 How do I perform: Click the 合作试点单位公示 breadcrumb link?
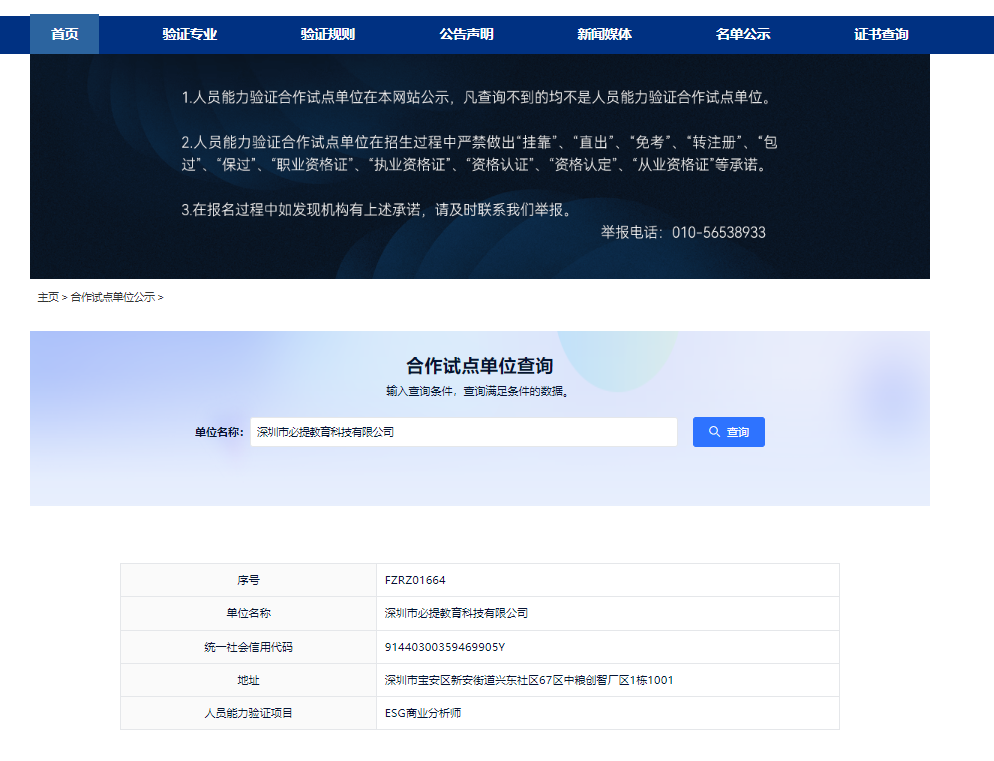115,297
